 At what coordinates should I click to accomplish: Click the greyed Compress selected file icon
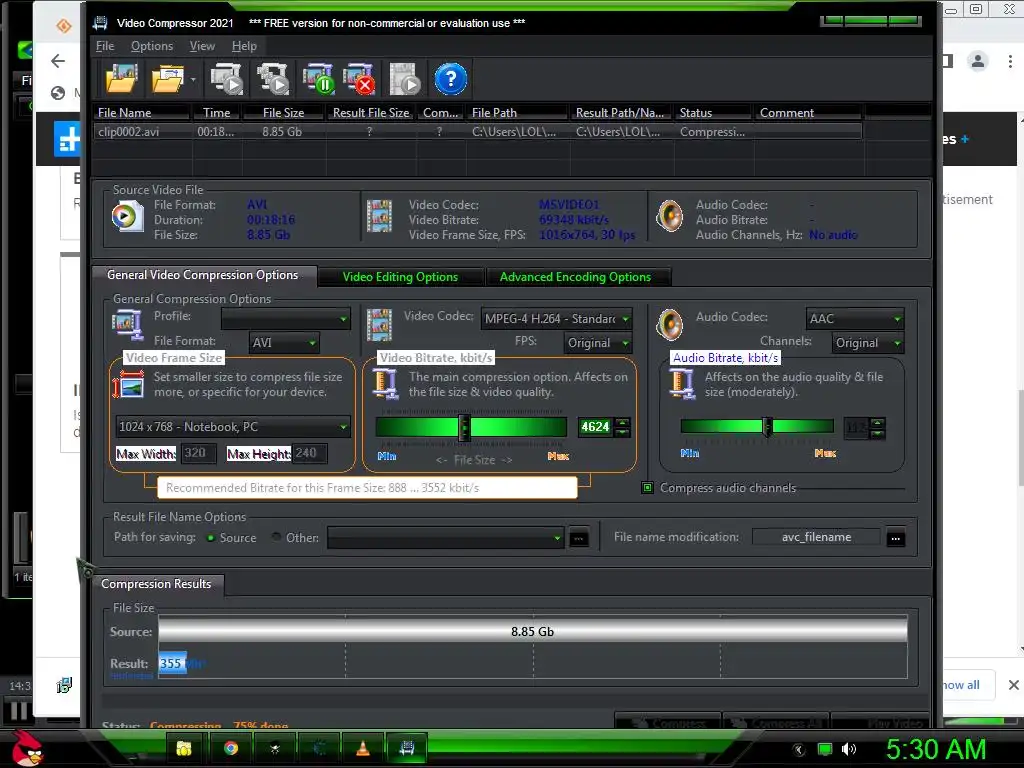[x=227, y=79]
